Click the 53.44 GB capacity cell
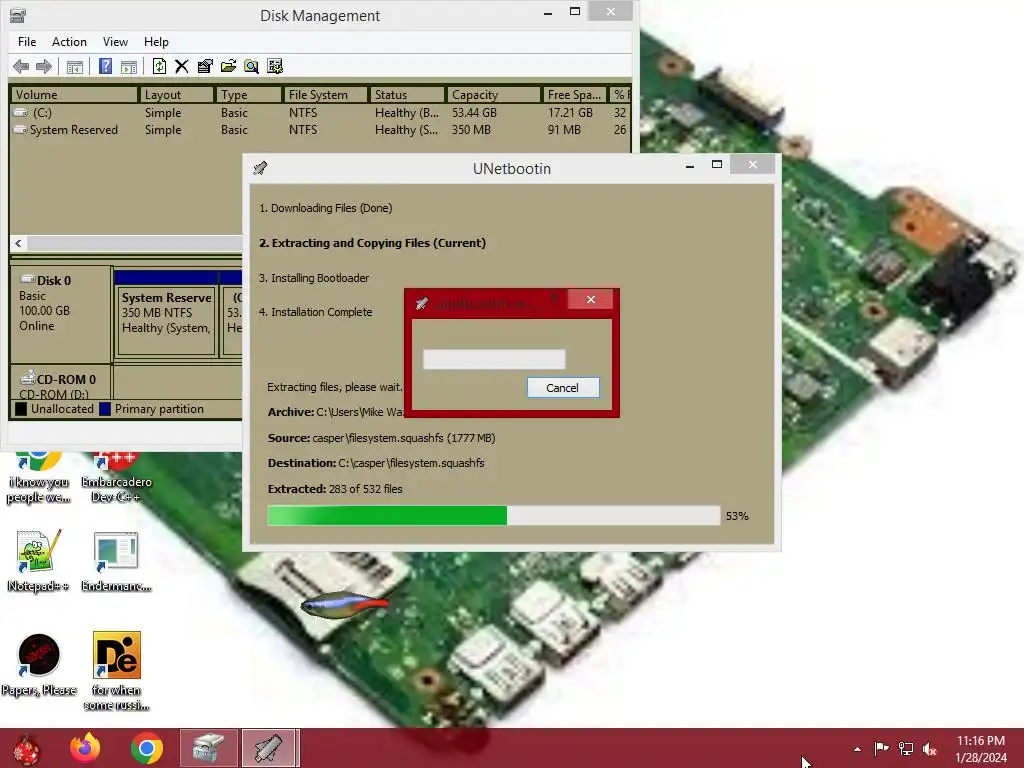 (x=474, y=113)
